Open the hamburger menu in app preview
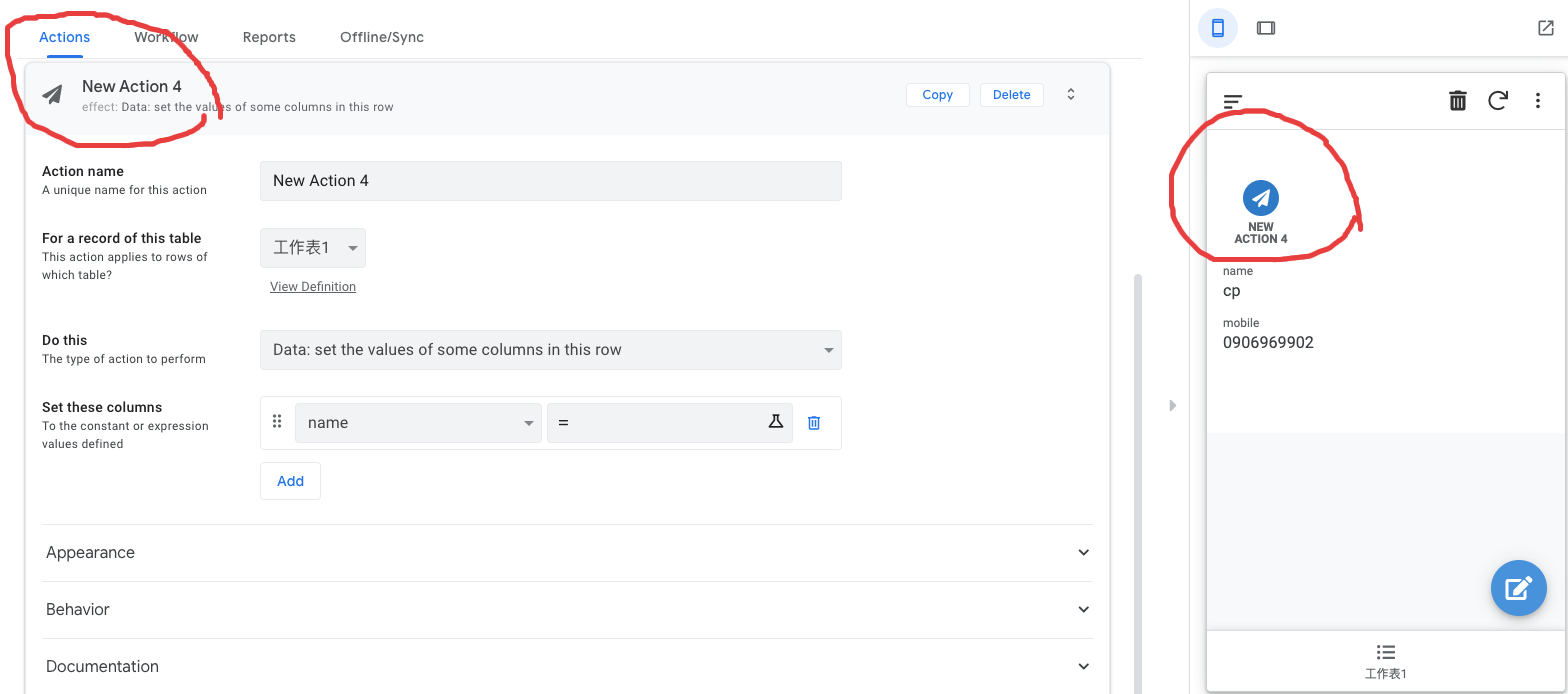This screenshot has height=694, width=1568. tap(1233, 101)
